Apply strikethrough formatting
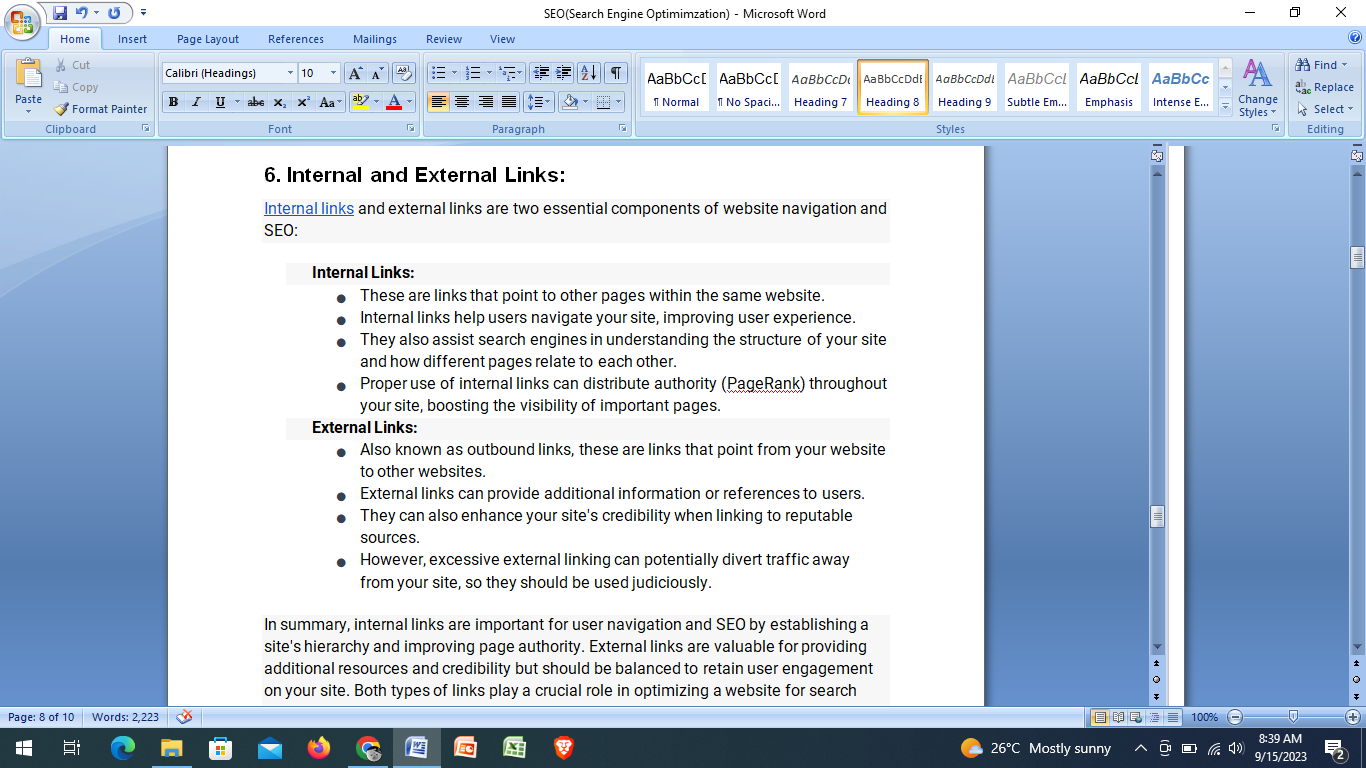This screenshot has width=1366, height=768. 256,102
